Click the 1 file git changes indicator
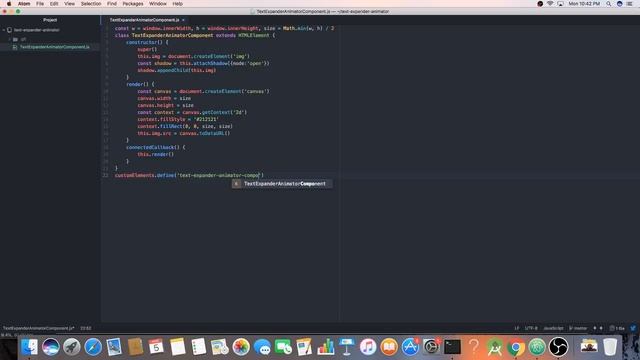This screenshot has width=640, height=360. coord(617,328)
